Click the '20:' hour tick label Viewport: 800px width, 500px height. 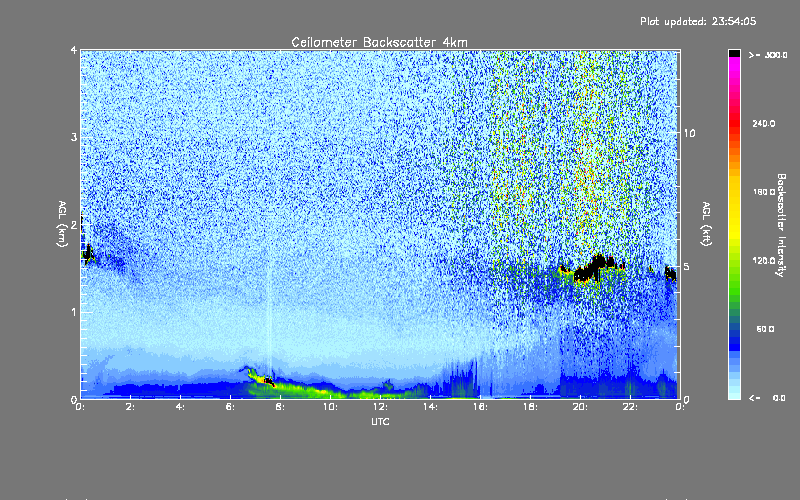(x=580, y=407)
